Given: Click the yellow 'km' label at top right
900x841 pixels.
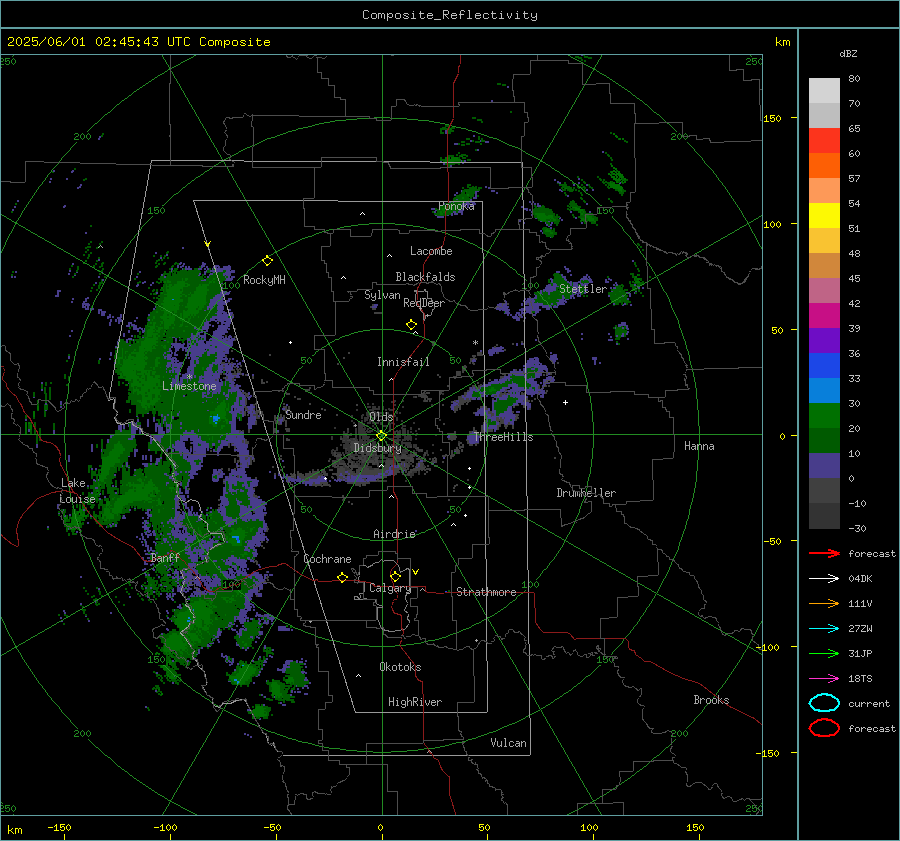Looking at the screenshot, I should coord(782,42).
